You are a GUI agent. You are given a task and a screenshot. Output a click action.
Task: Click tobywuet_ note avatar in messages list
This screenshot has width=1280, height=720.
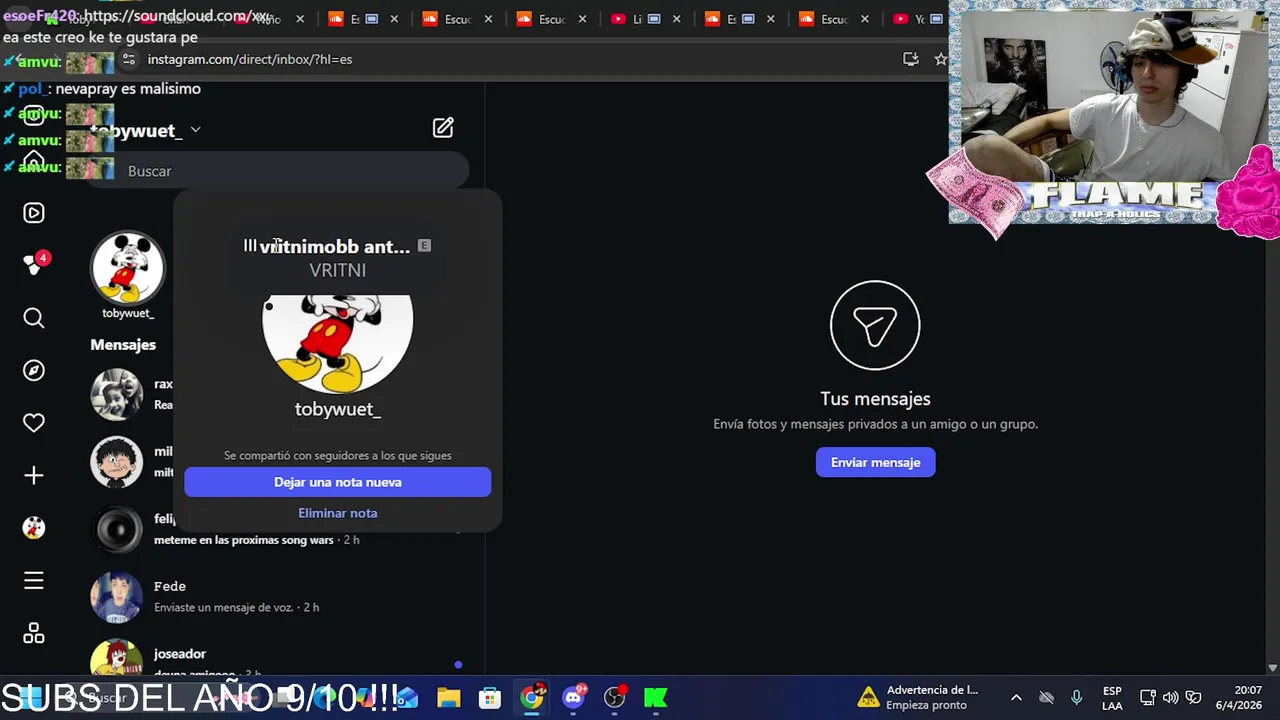click(x=127, y=268)
